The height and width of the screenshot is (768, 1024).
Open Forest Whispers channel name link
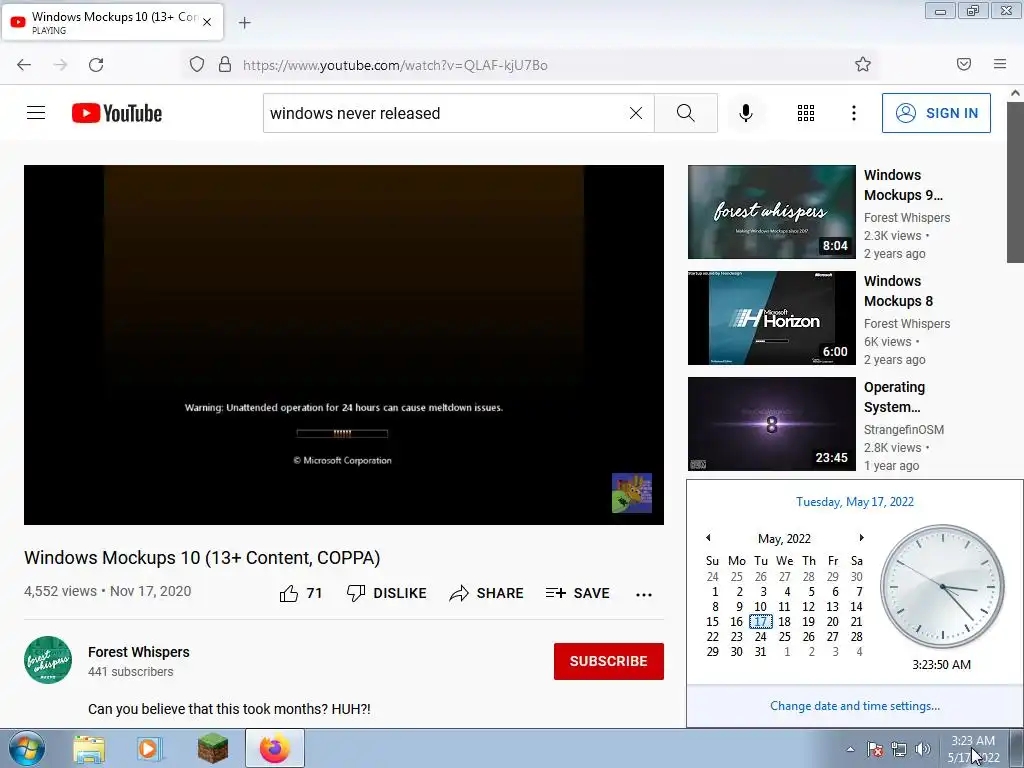point(138,652)
